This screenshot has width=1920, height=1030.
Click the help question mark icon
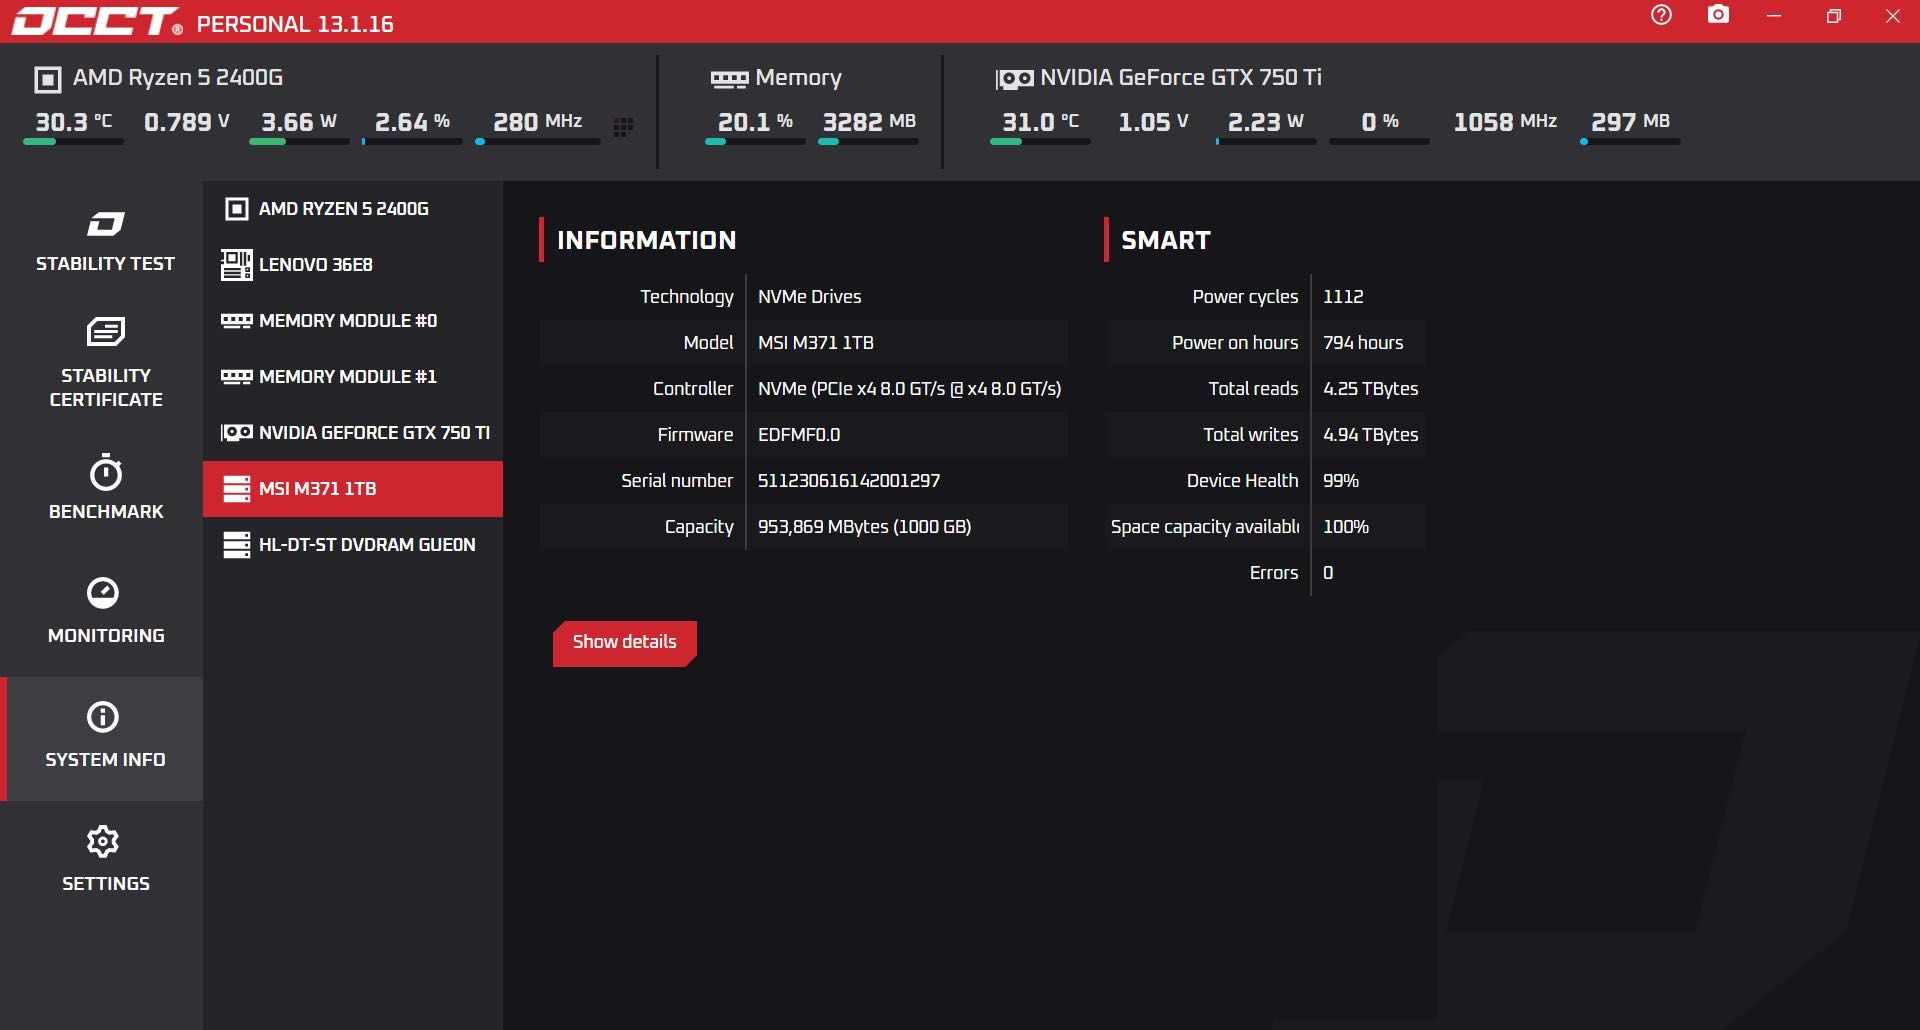[x=1661, y=15]
